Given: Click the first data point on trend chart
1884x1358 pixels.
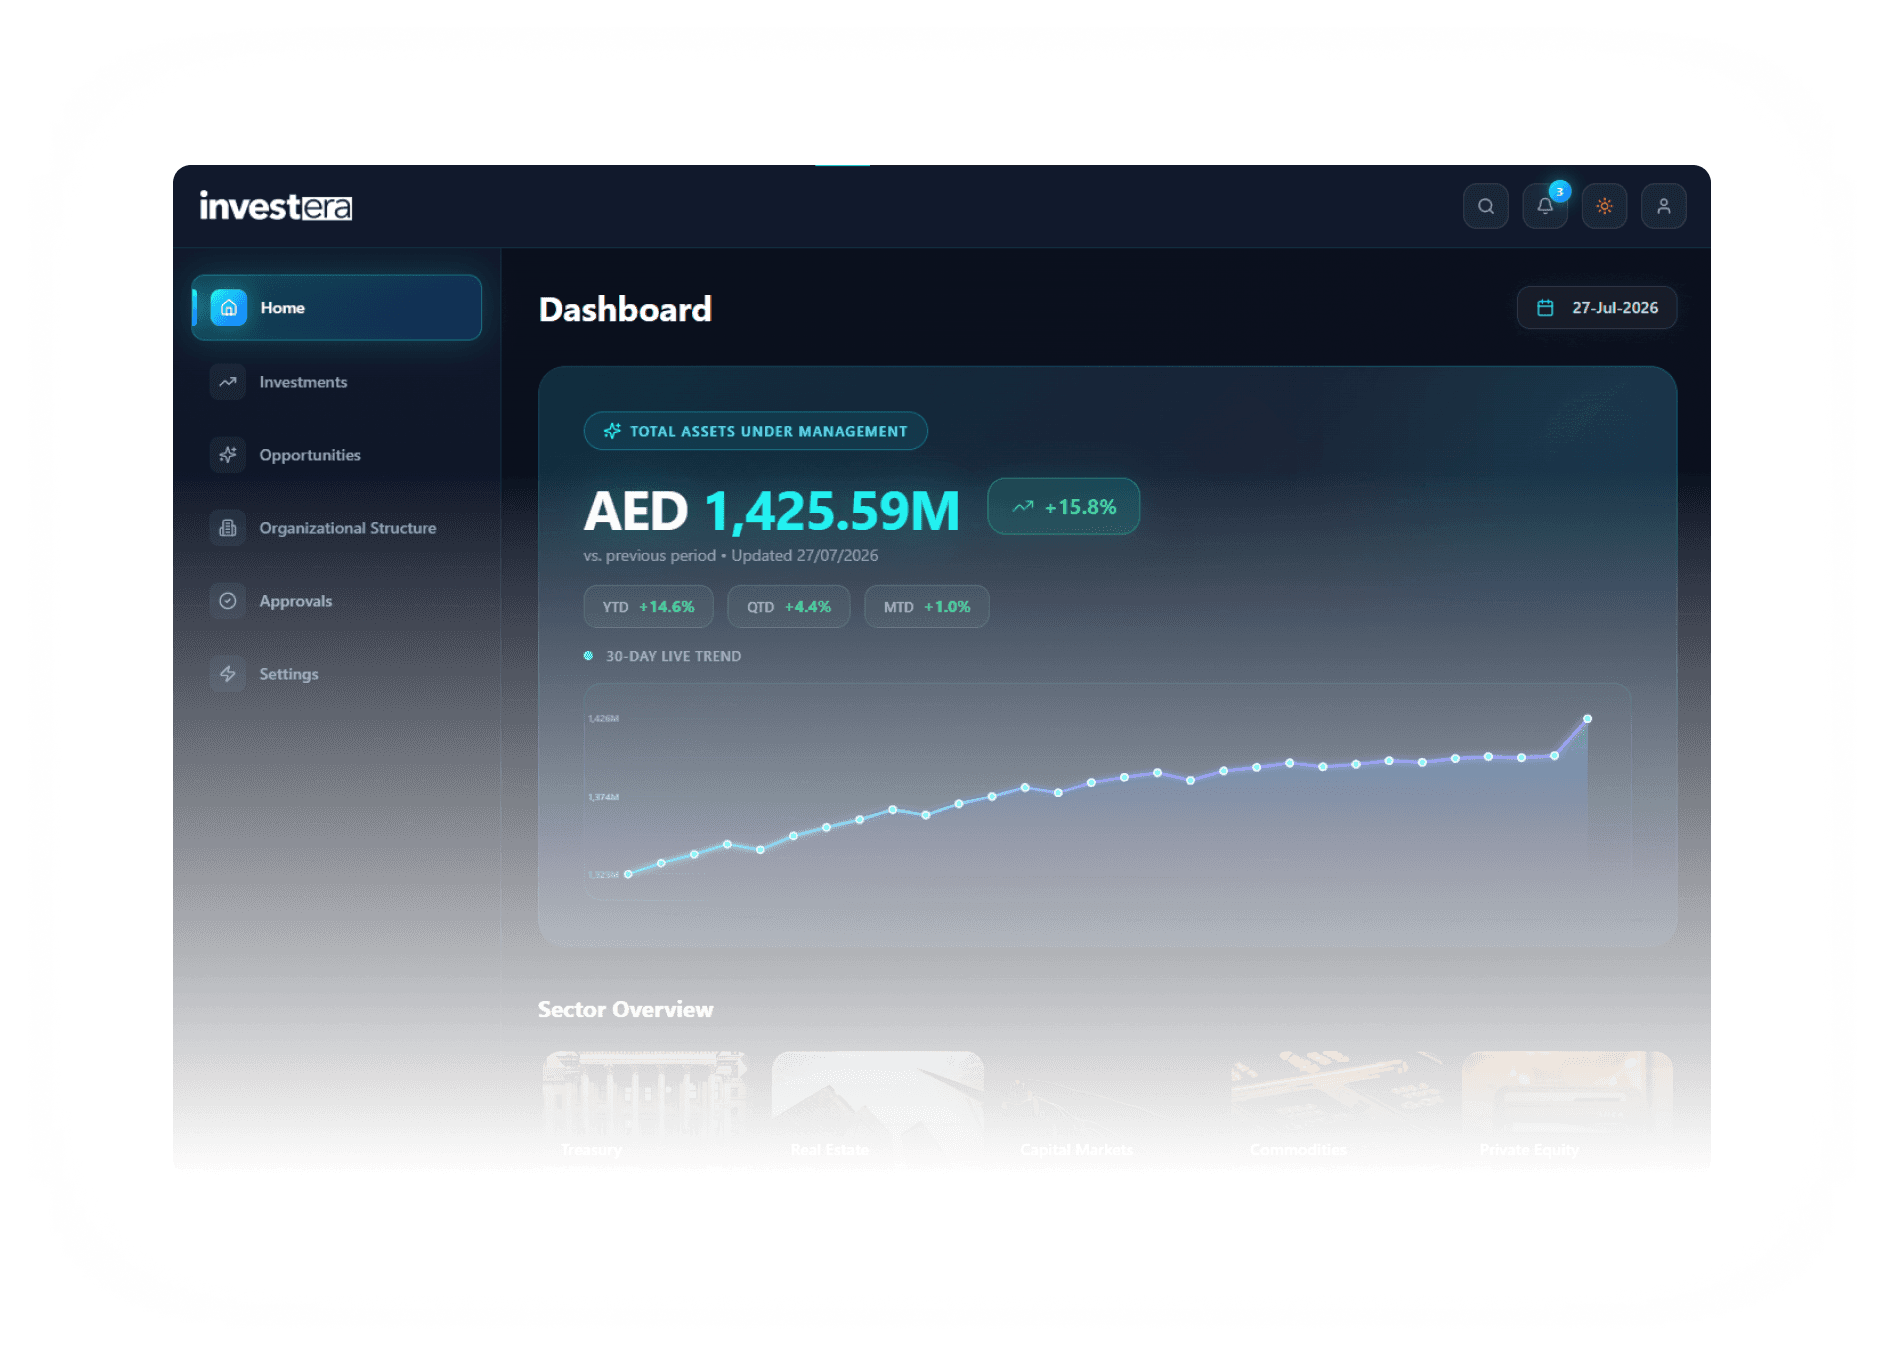Looking at the screenshot, I should (628, 874).
